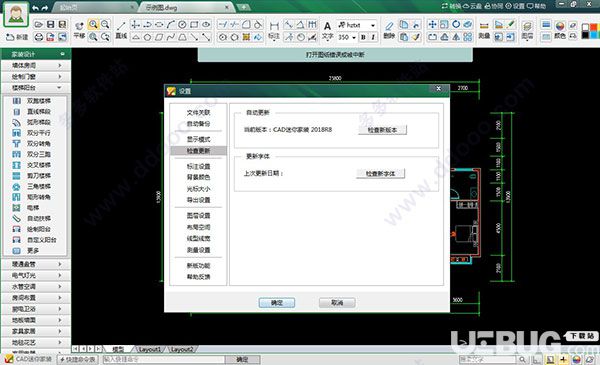
Task: Click the undo arrow in title bar
Action: (x=36, y=8)
